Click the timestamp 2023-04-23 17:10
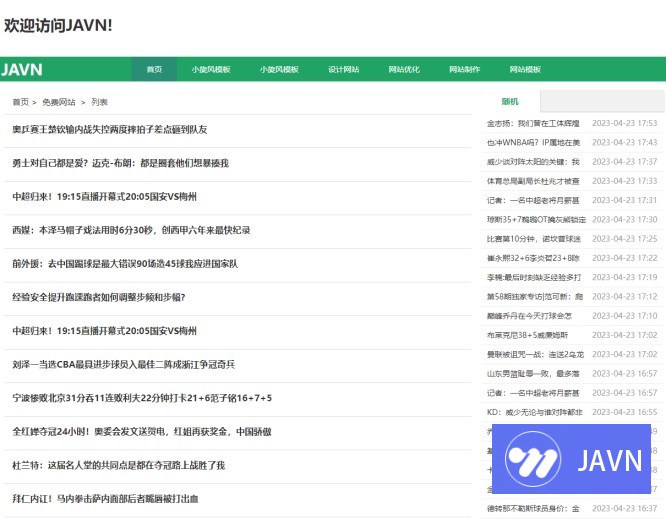Image resolution: width=666 pixels, height=519 pixels. (624, 316)
